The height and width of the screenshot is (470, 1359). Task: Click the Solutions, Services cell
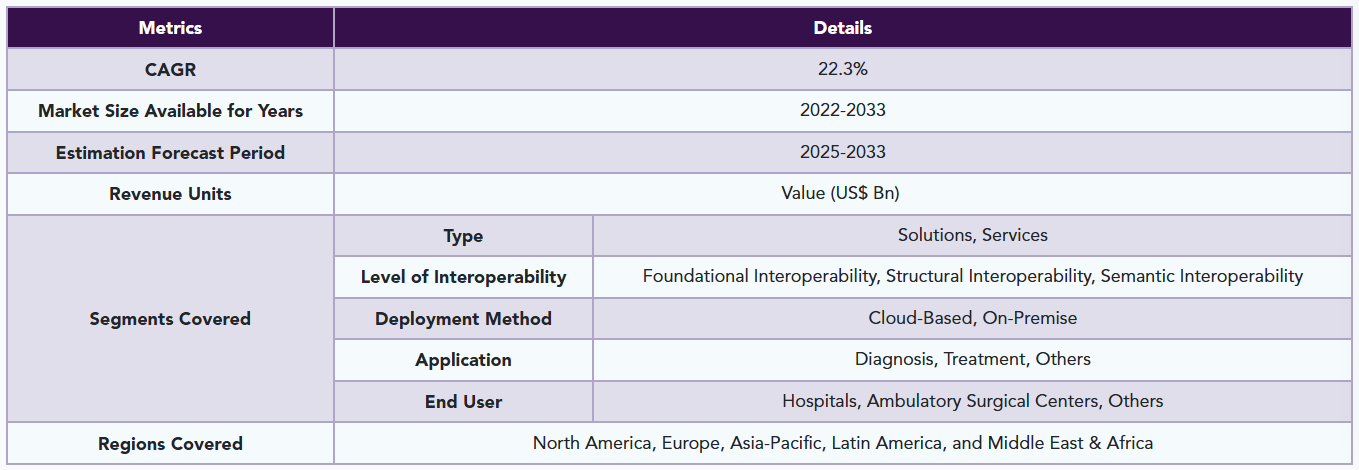[972, 236]
